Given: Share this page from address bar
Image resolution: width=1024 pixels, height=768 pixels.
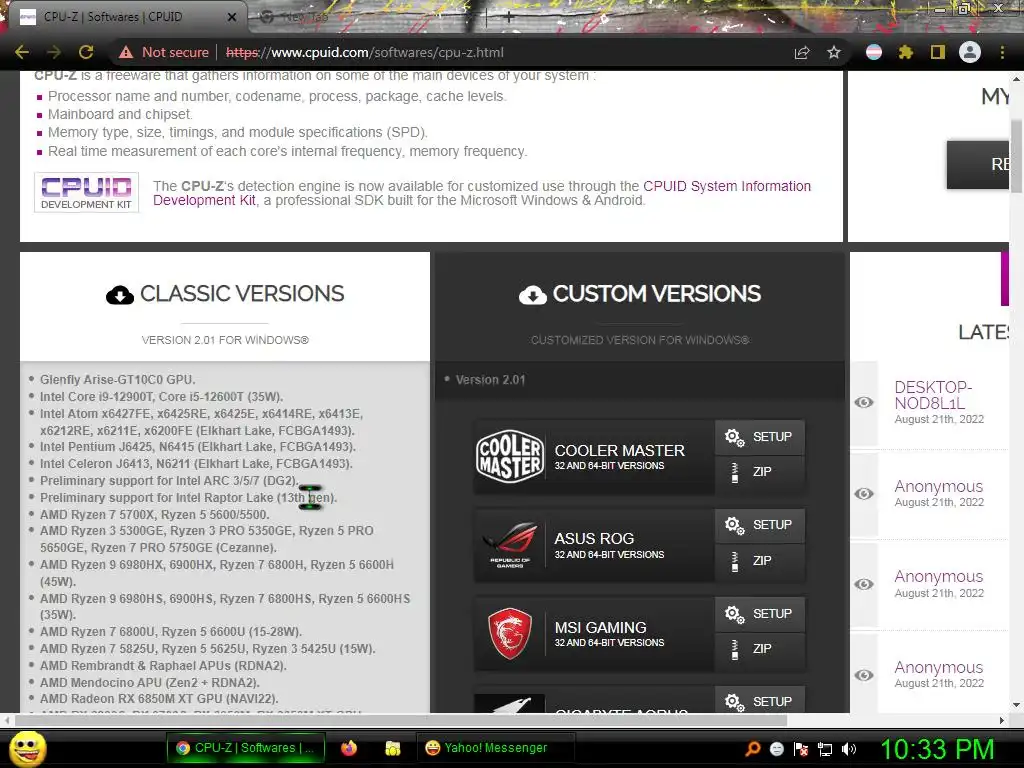Looking at the screenshot, I should point(802,52).
